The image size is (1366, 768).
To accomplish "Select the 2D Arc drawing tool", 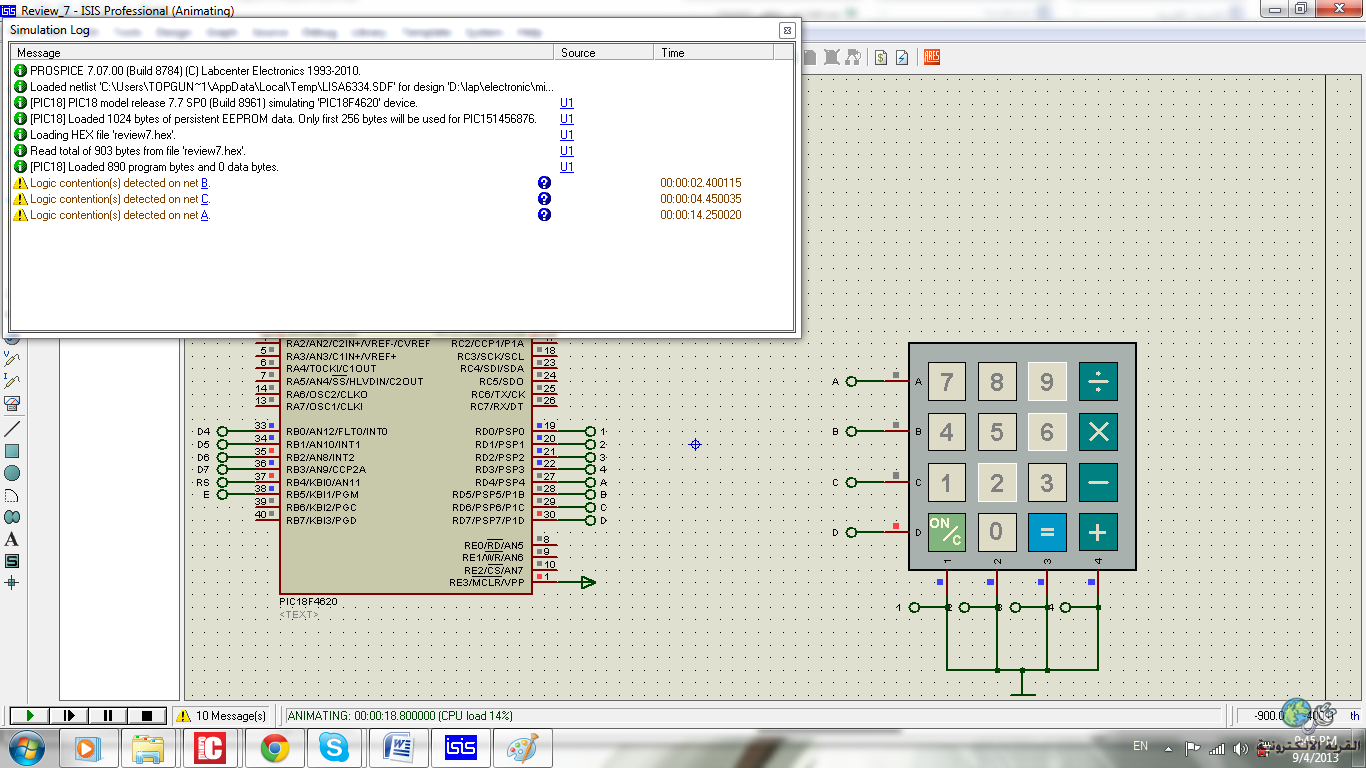I will coord(12,495).
